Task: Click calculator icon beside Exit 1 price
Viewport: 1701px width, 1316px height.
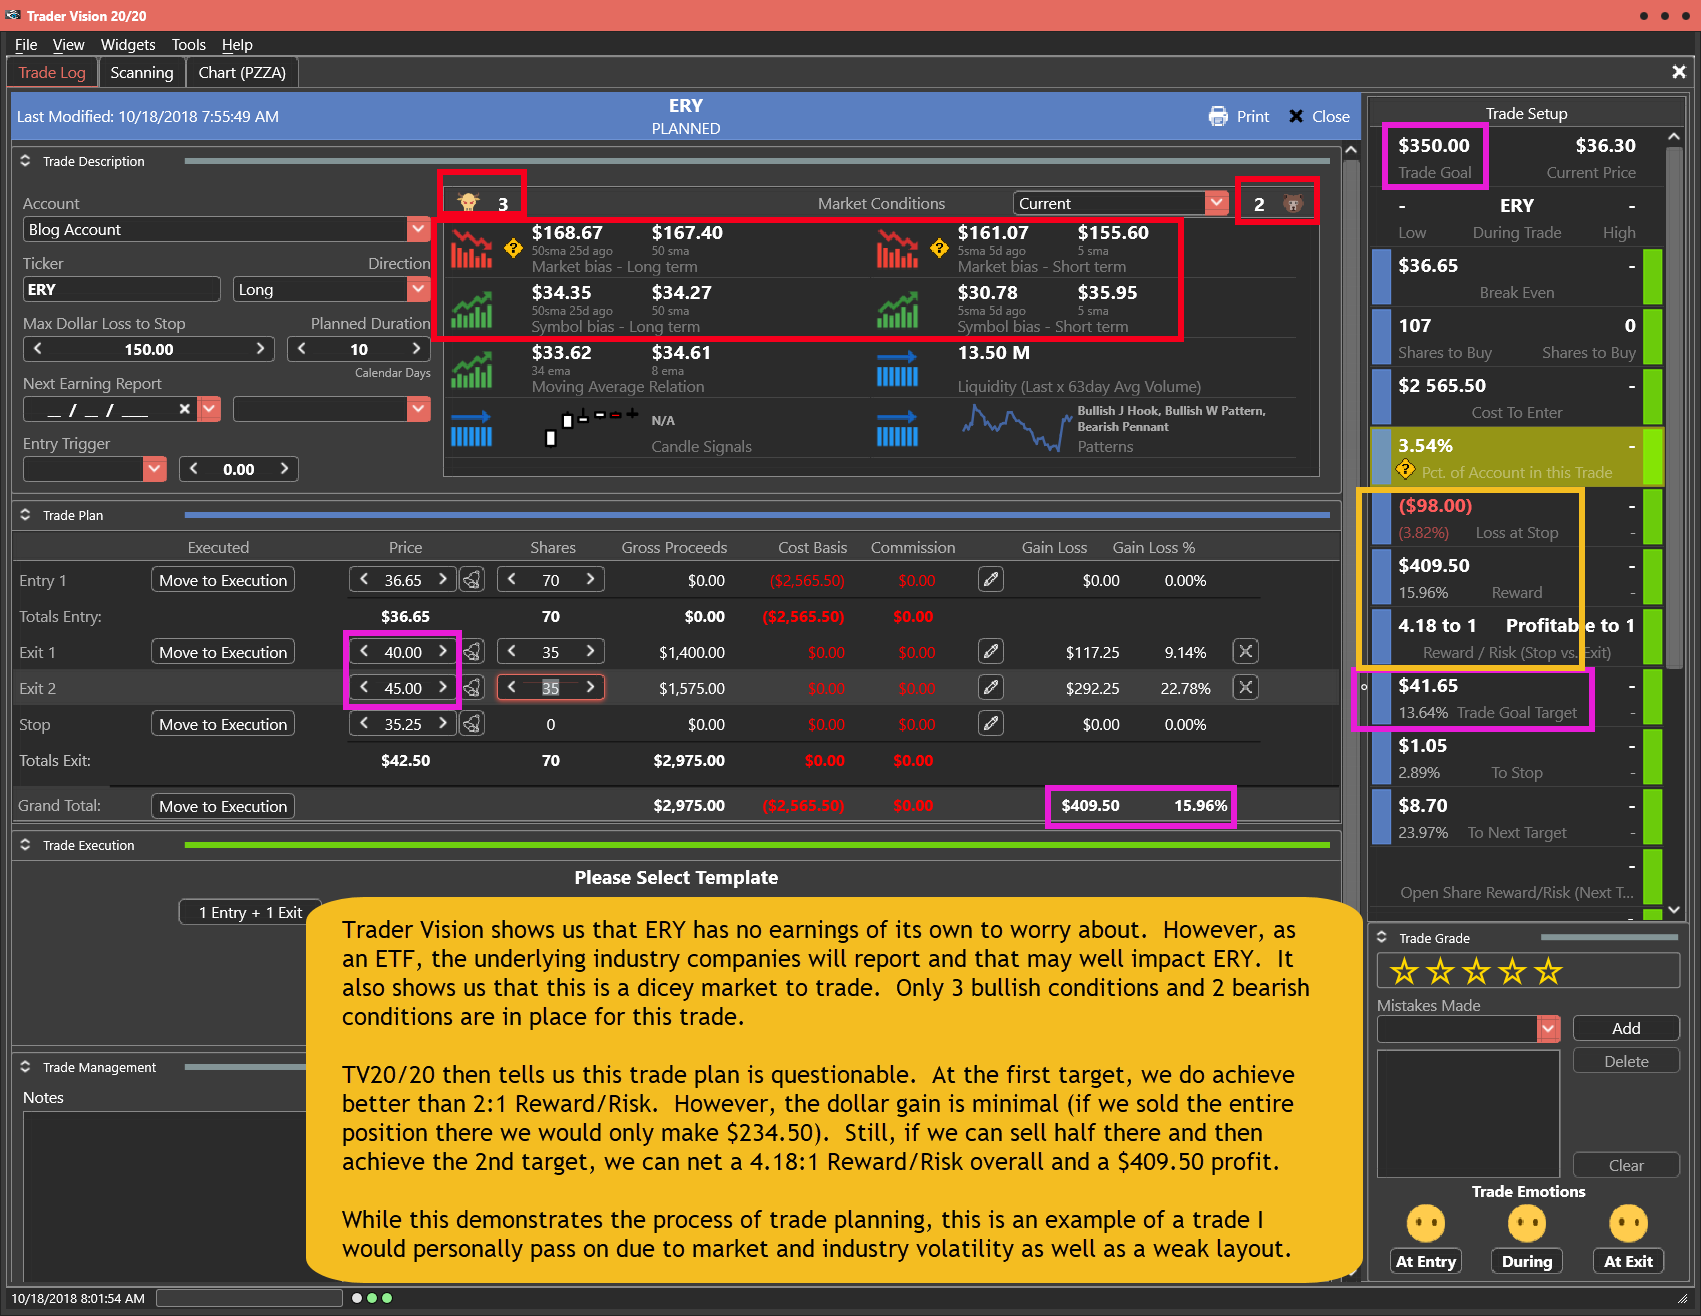Action: click(473, 652)
